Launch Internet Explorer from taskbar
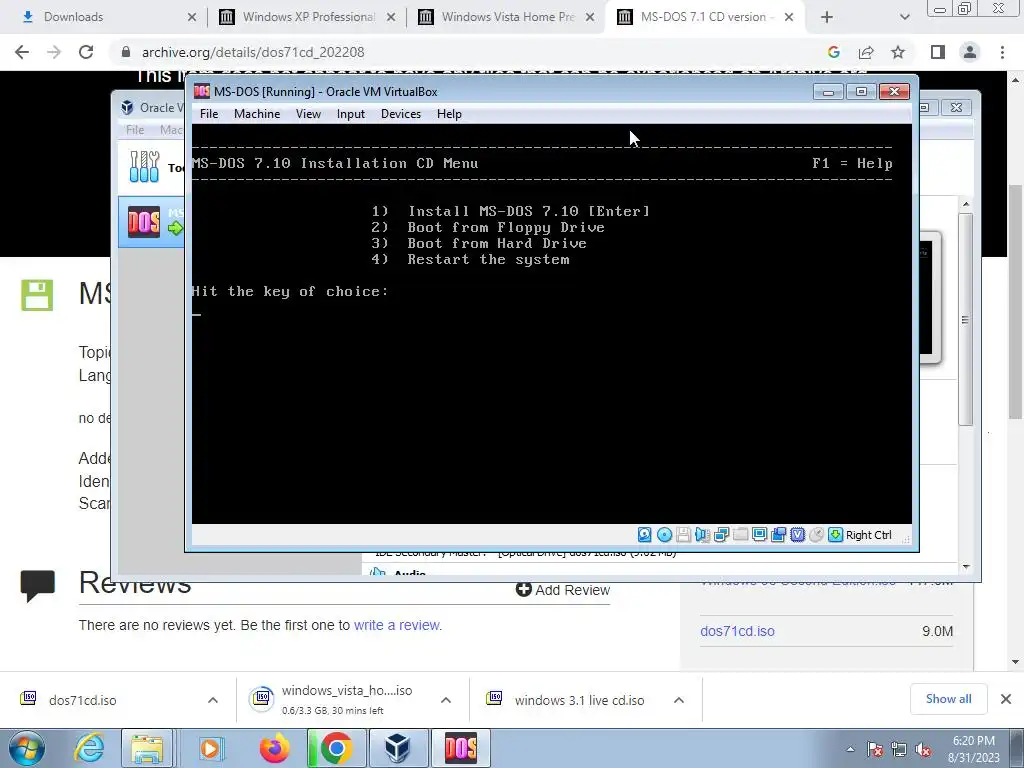1024x768 pixels. coord(89,748)
